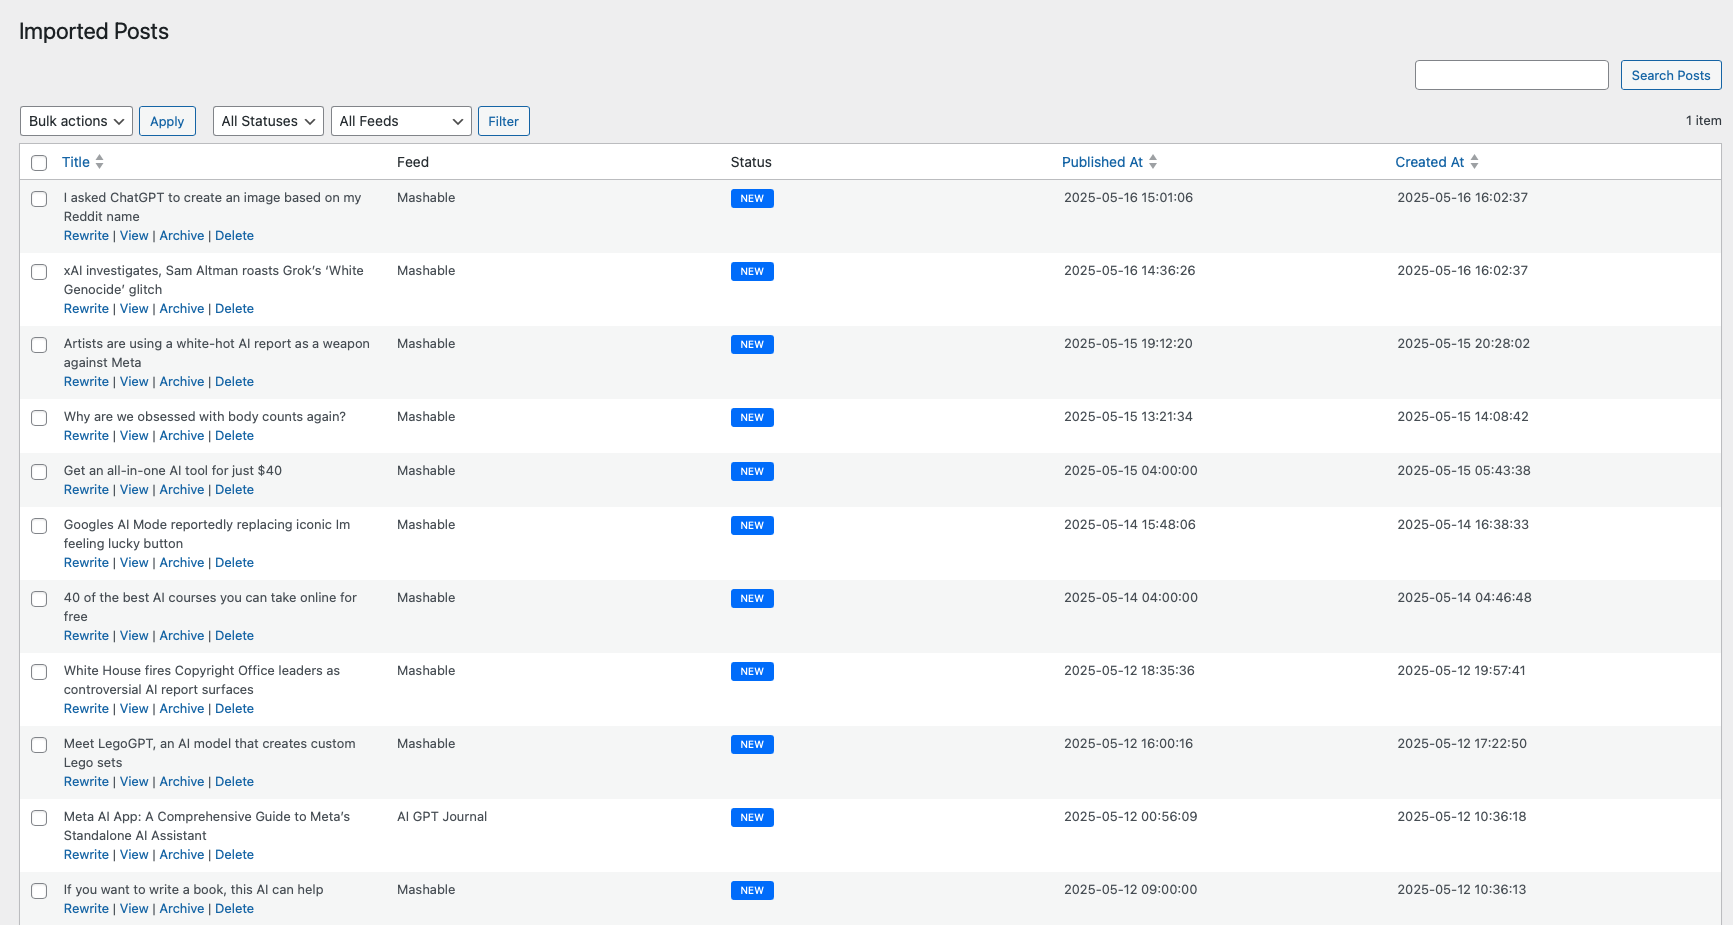The height and width of the screenshot is (925, 1733).
Task: Tick the 'Why are we obsessed with body counts' checkbox
Action: click(39, 418)
